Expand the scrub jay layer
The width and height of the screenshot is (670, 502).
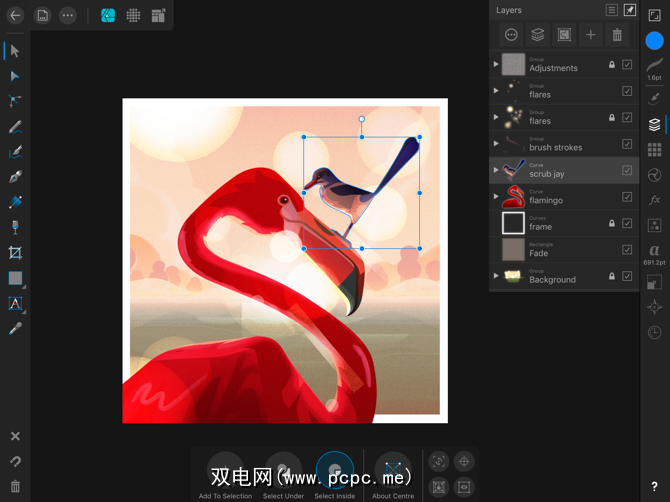pyautogui.click(x=496, y=170)
